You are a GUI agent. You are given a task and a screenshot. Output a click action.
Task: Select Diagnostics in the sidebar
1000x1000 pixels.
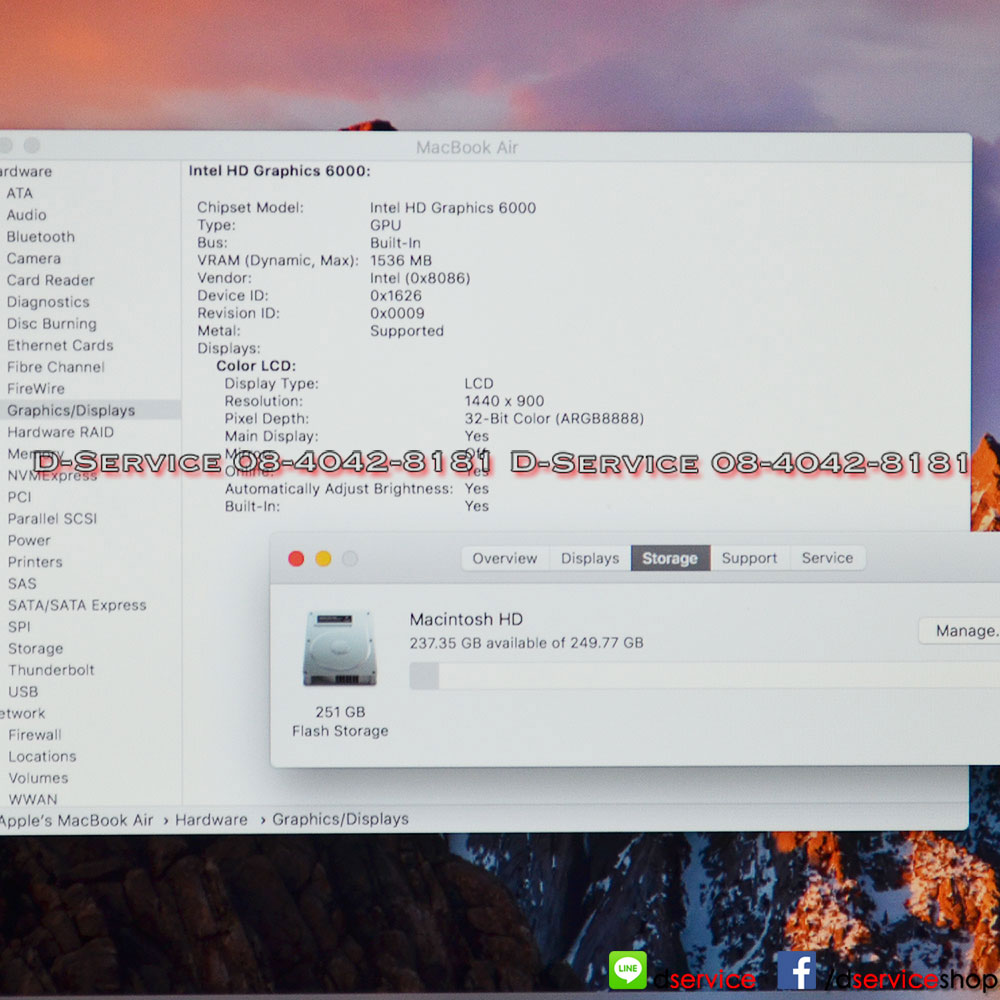tap(48, 302)
